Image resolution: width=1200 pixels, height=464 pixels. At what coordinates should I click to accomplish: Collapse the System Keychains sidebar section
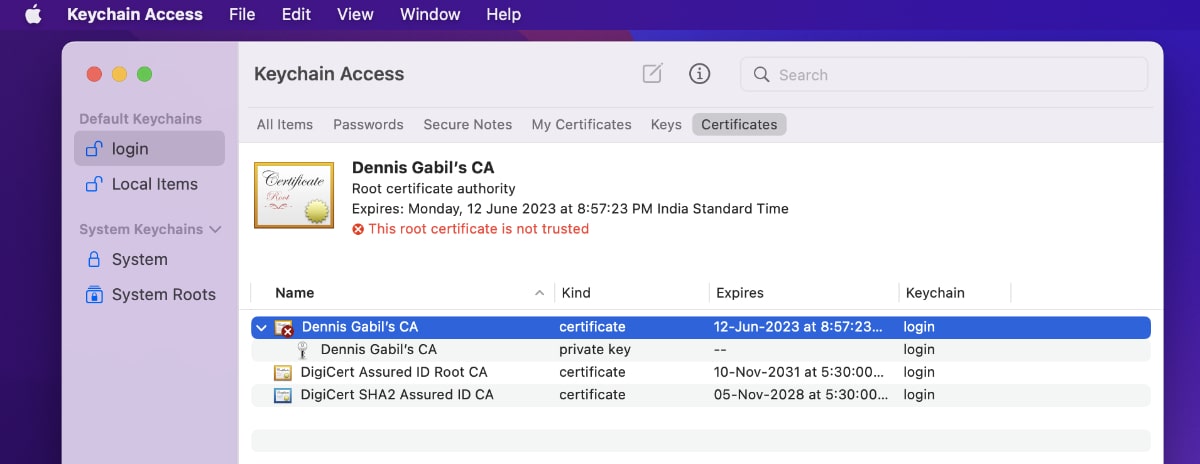[x=213, y=229]
